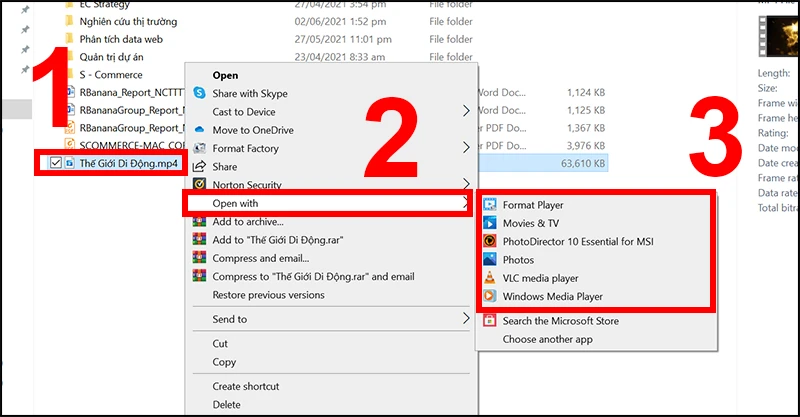The width and height of the screenshot is (800, 417).
Task: Select the Quản trị dự án folder name
Action: pos(111,57)
